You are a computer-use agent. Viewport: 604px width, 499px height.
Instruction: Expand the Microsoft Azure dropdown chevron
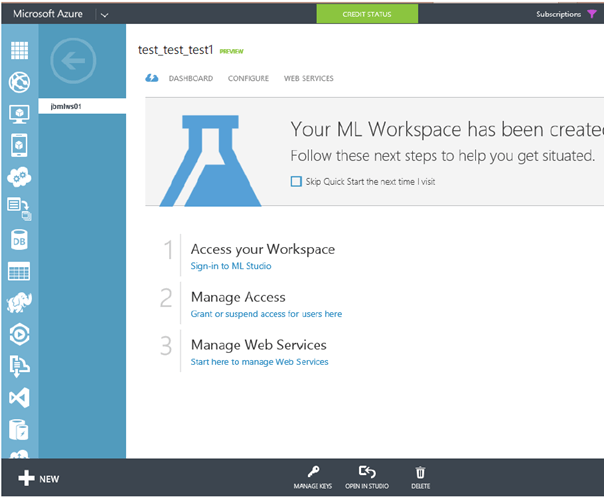pos(104,15)
